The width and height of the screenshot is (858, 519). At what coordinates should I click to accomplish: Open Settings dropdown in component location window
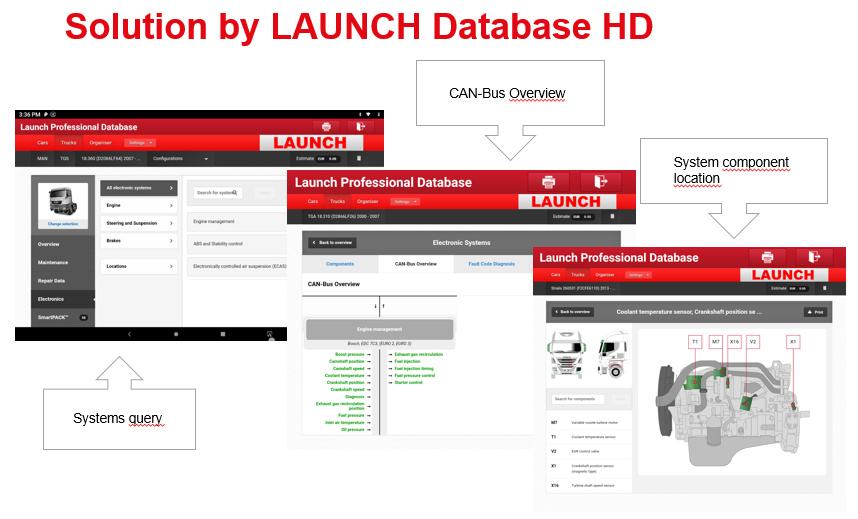click(639, 275)
